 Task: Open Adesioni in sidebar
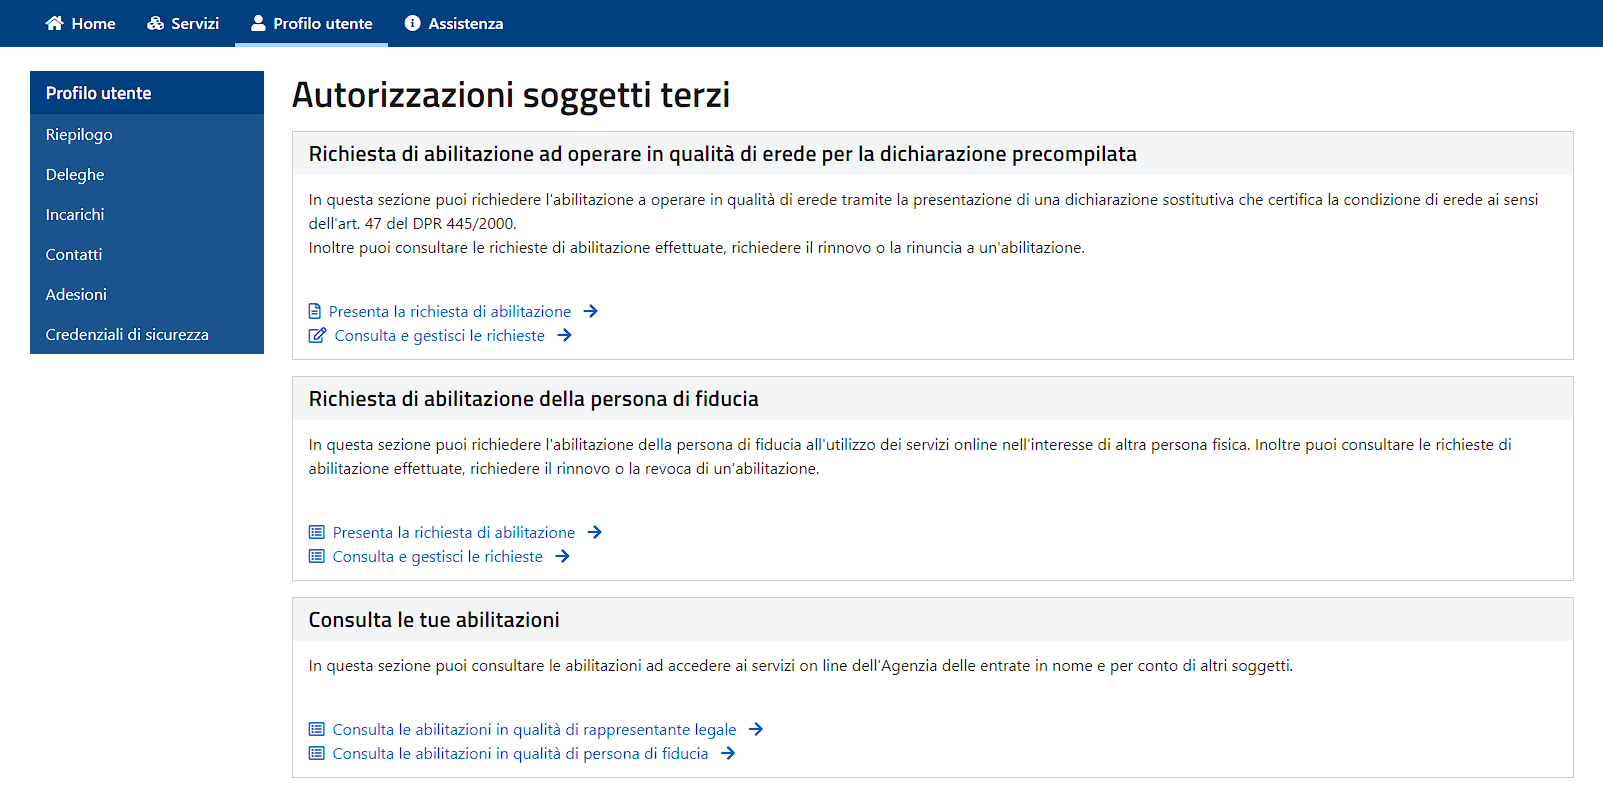[147, 294]
